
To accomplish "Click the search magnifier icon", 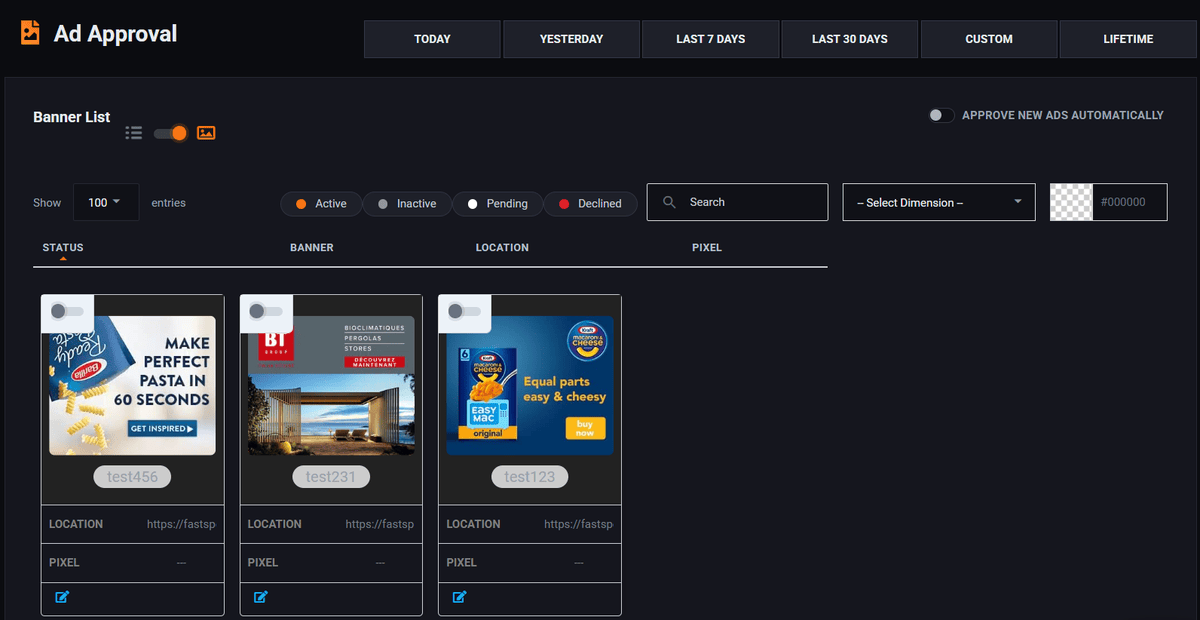I will (669, 202).
